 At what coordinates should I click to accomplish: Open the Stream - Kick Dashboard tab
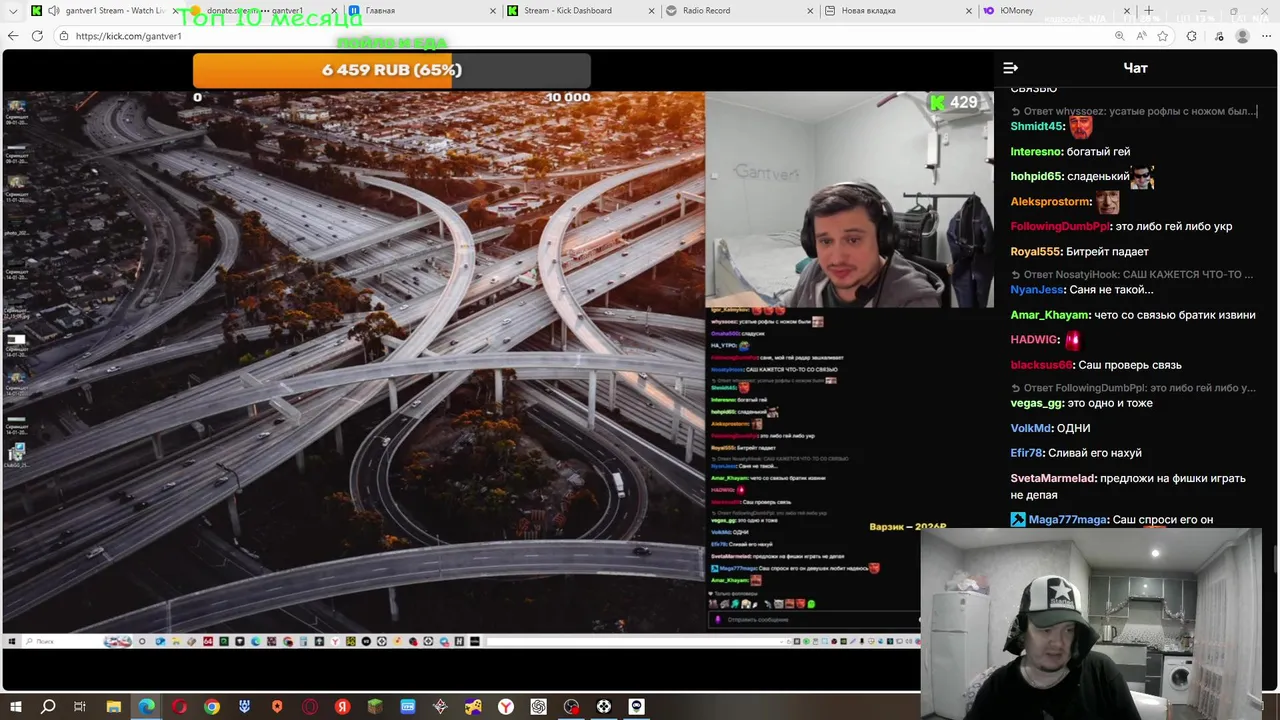(580, 11)
